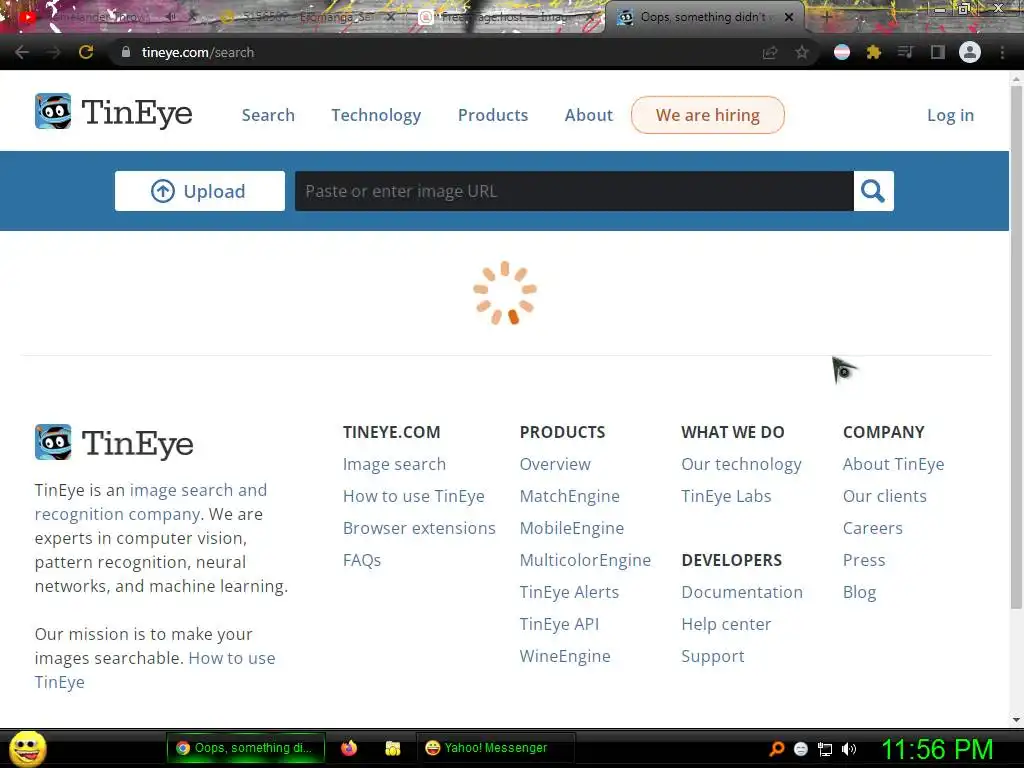Viewport: 1024px width, 768px height.
Task: Click the orange search icon in tray
Action: (x=777, y=748)
